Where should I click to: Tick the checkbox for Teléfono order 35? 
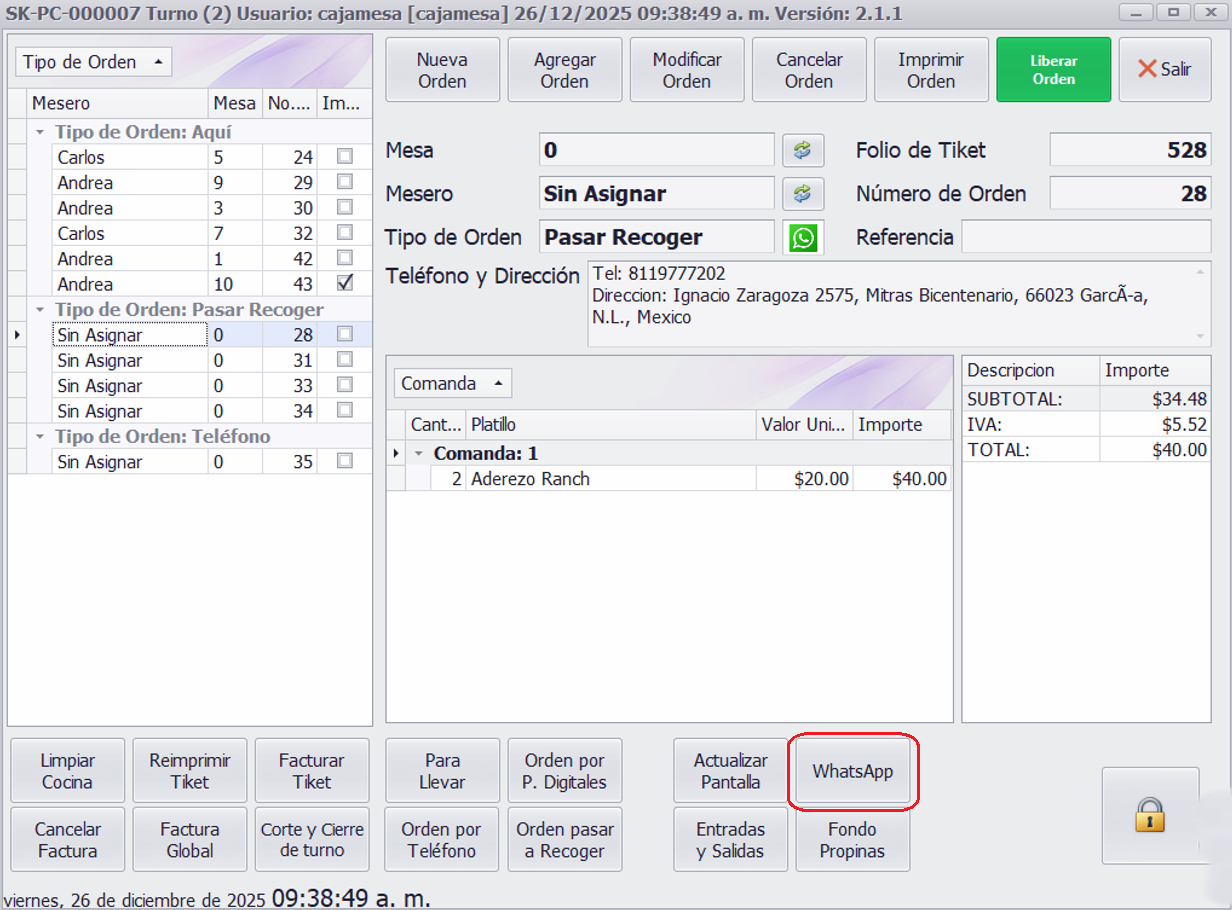coord(345,461)
